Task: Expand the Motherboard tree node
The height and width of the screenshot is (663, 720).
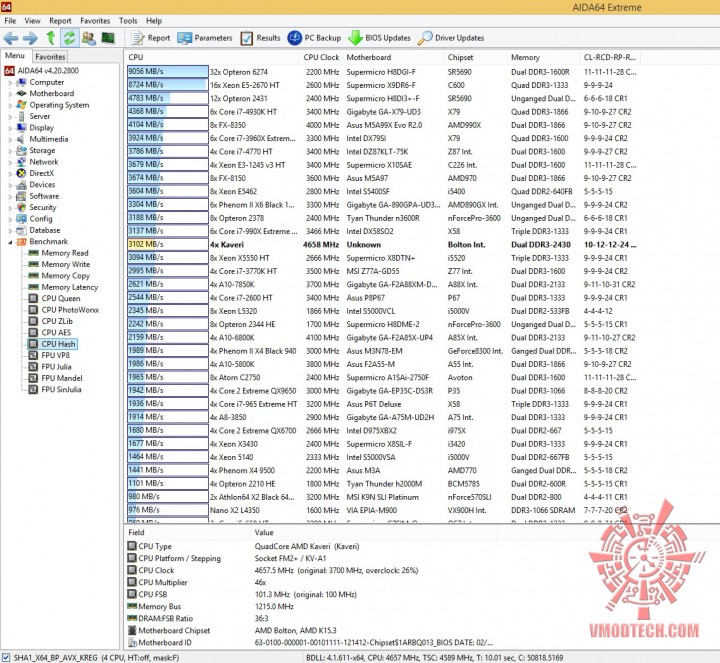Action: click(10, 94)
